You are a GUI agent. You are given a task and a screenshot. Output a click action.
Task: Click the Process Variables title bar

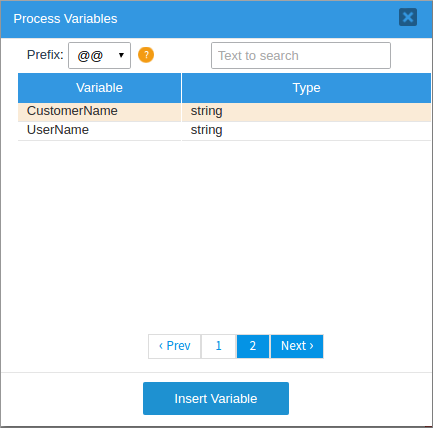[200, 19]
